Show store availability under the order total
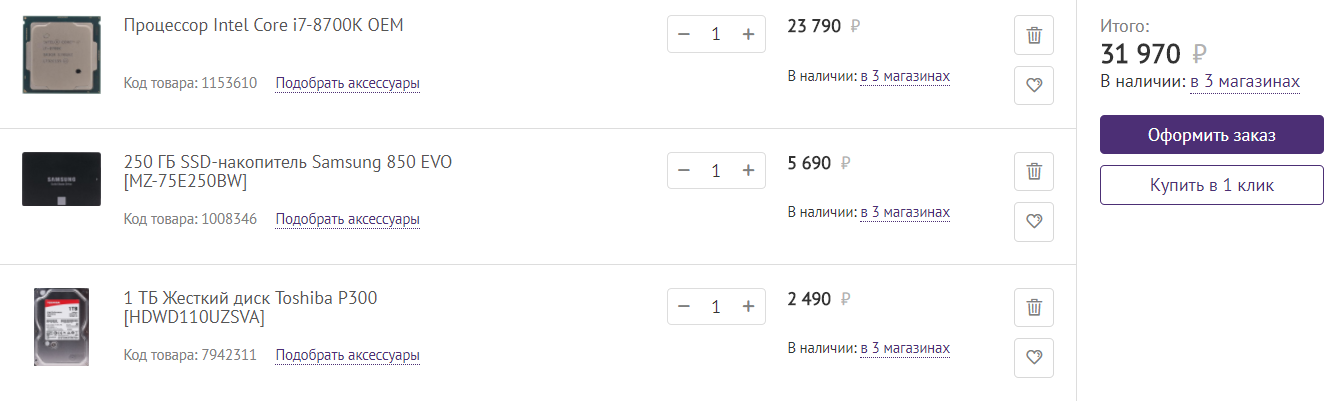The width and height of the screenshot is (1334, 401). coord(1244,82)
